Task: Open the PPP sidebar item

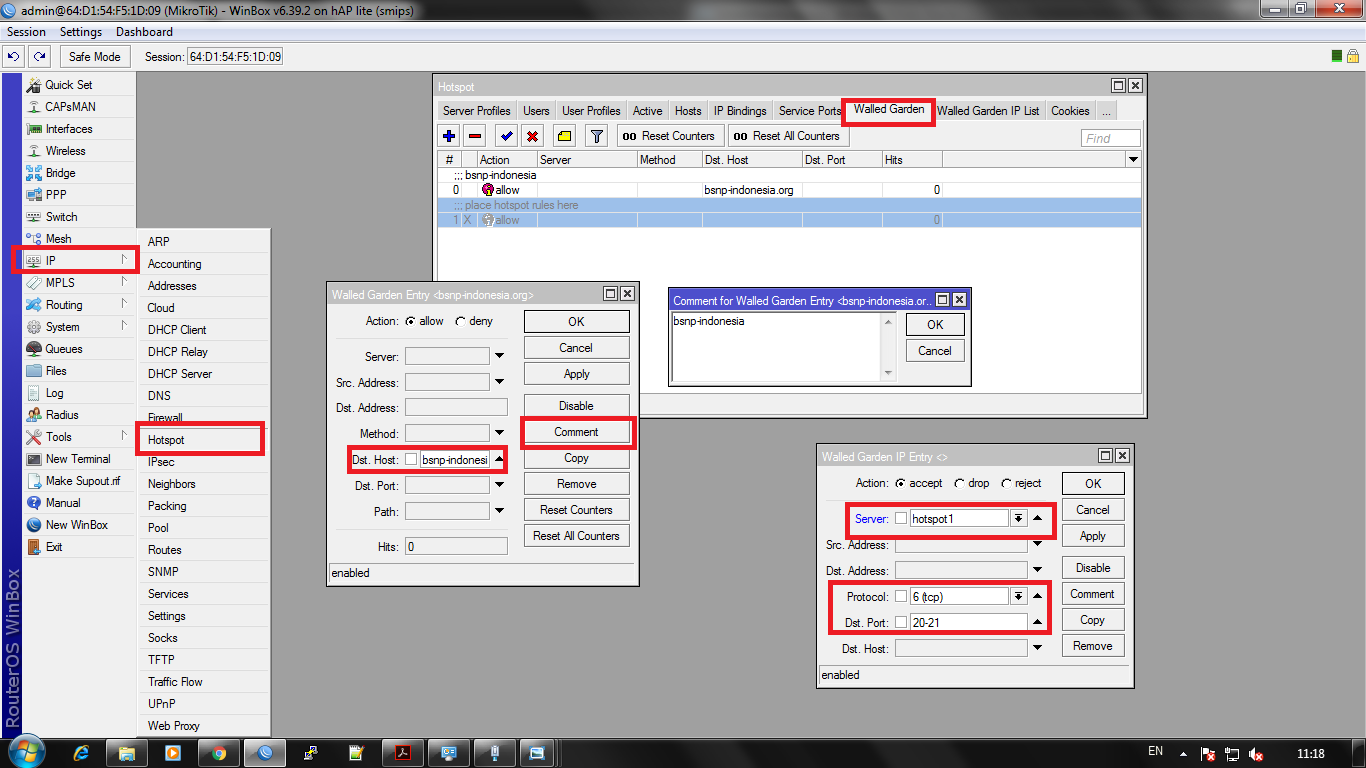Action: point(56,195)
